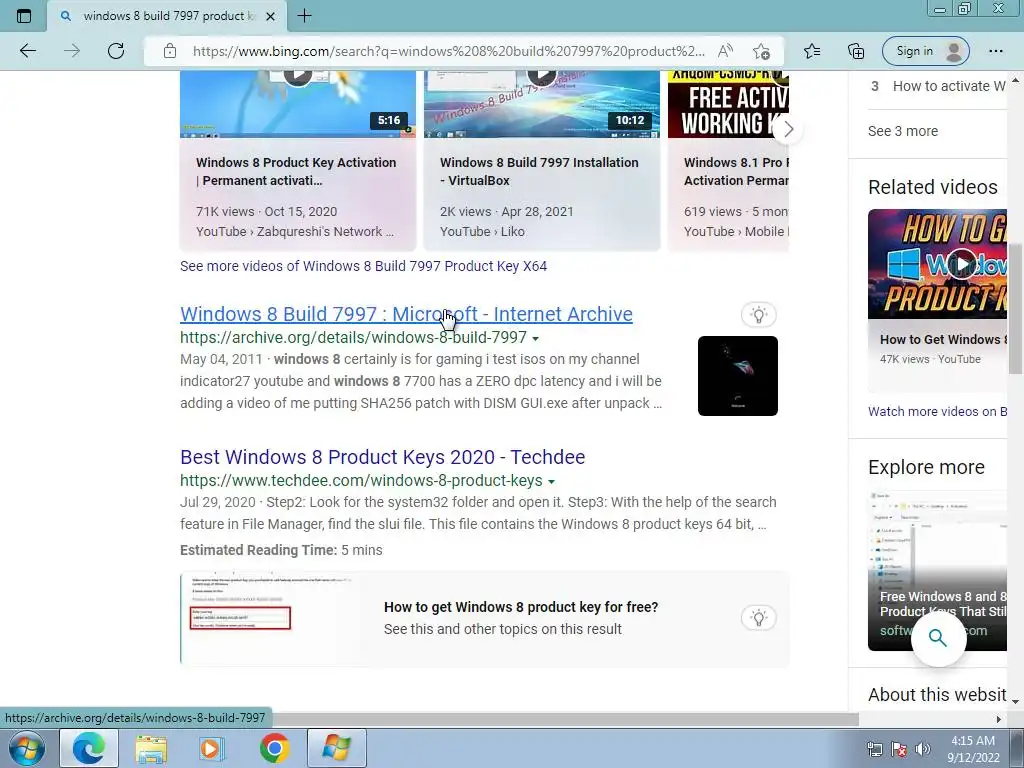1024x768 pixels.
Task: Click the address bar URL
Action: click(x=449, y=51)
